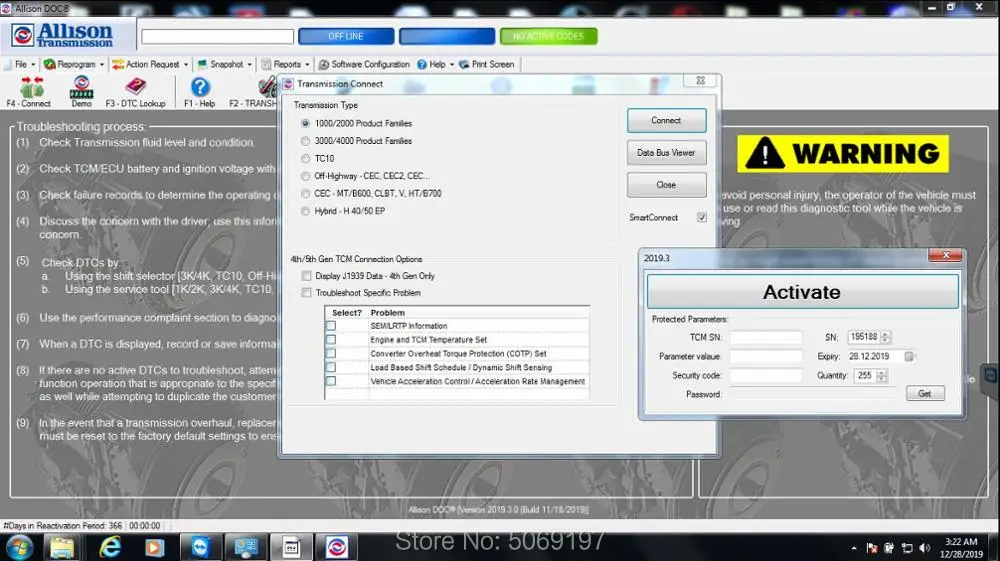Click the blank top header text box

pyautogui.click(x=217, y=37)
